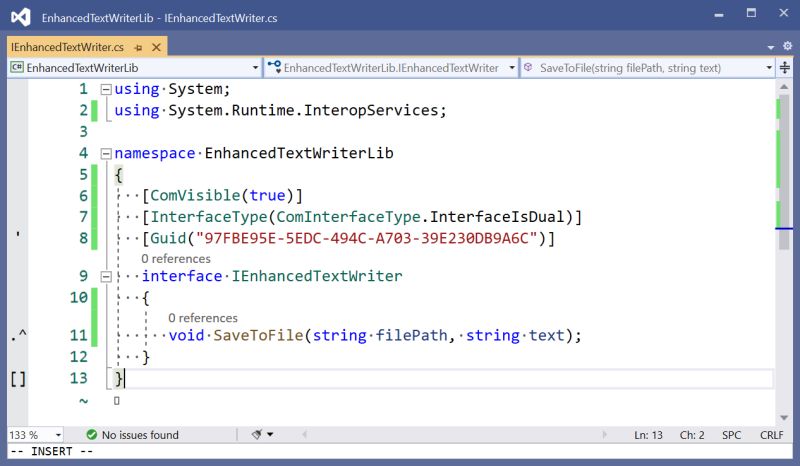Click the Ch: 2 column indicator
800x466 pixels.
(692, 435)
